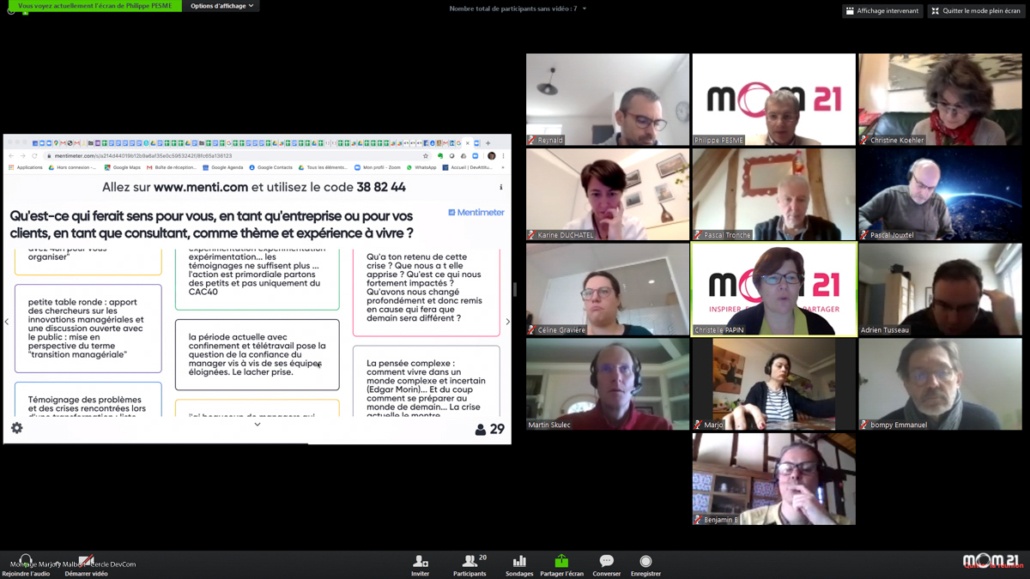
Task: Click the mentimeter.com address bar
Action: tap(236, 156)
